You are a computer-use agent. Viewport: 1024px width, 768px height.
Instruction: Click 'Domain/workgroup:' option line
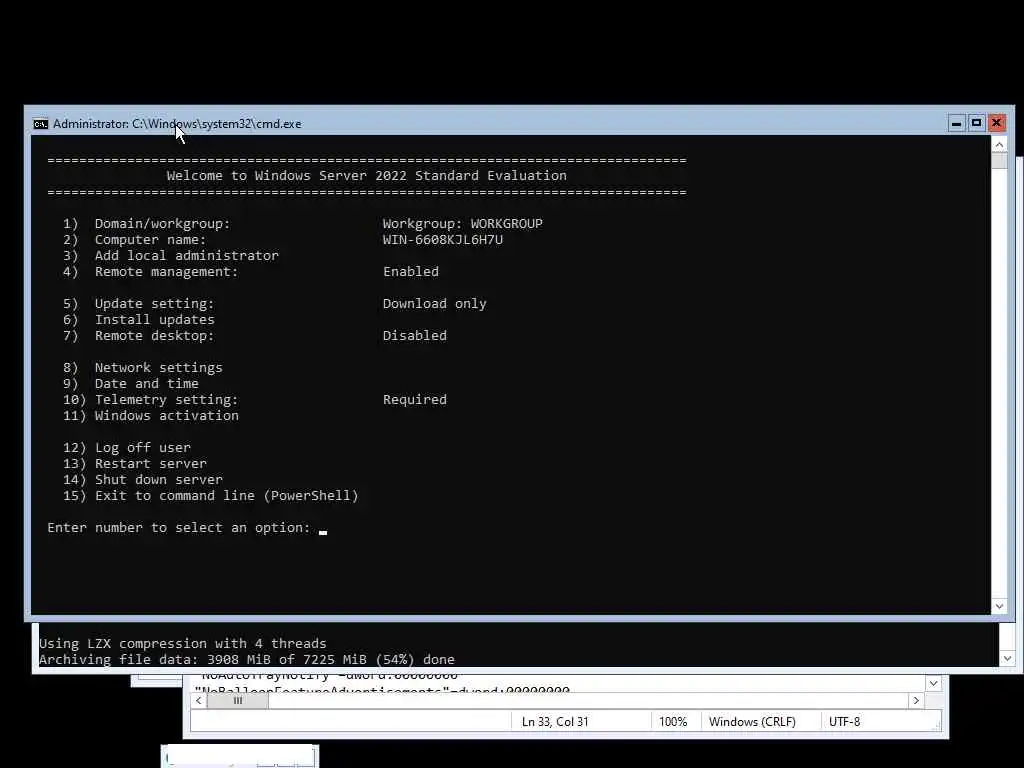coord(146,224)
